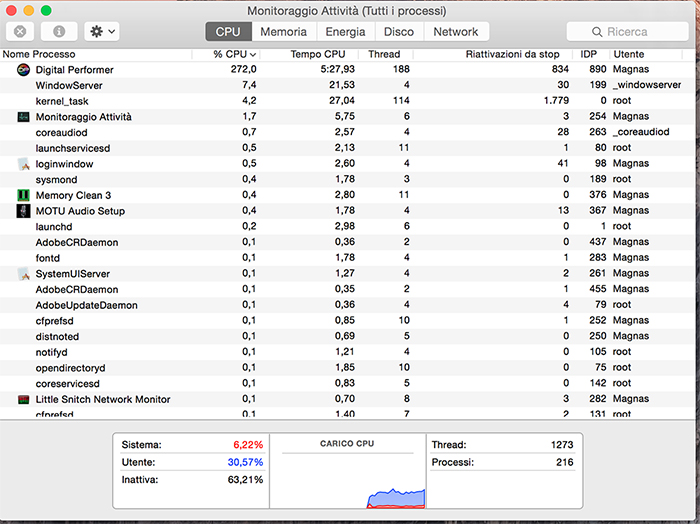Click the loginwindow process icon
The image size is (700, 524).
(x=23, y=164)
